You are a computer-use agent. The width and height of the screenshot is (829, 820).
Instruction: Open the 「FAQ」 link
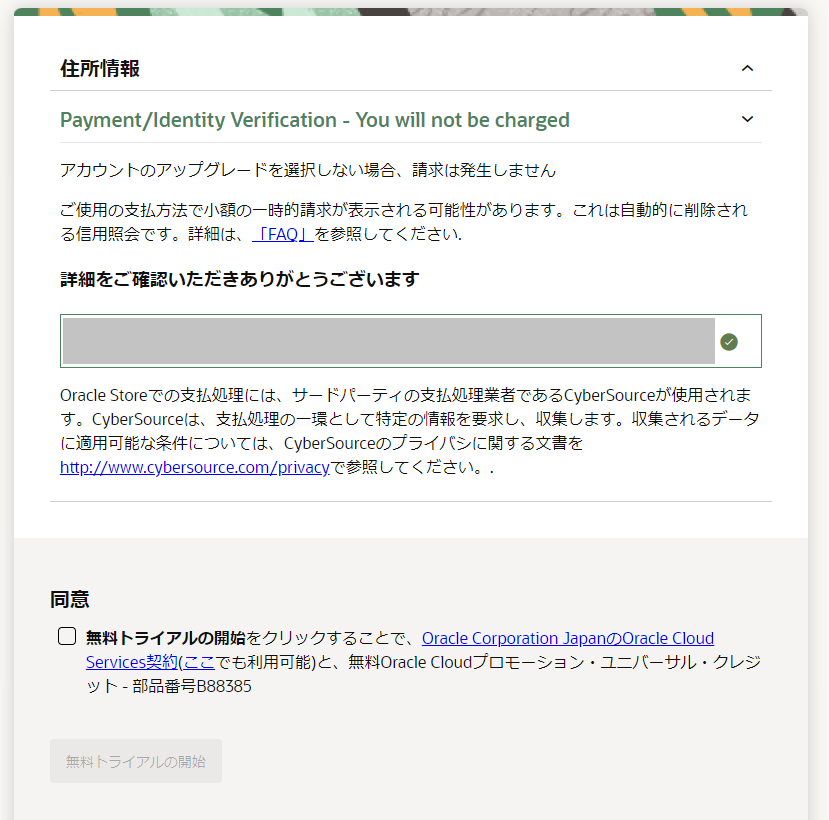tap(283, 234)
